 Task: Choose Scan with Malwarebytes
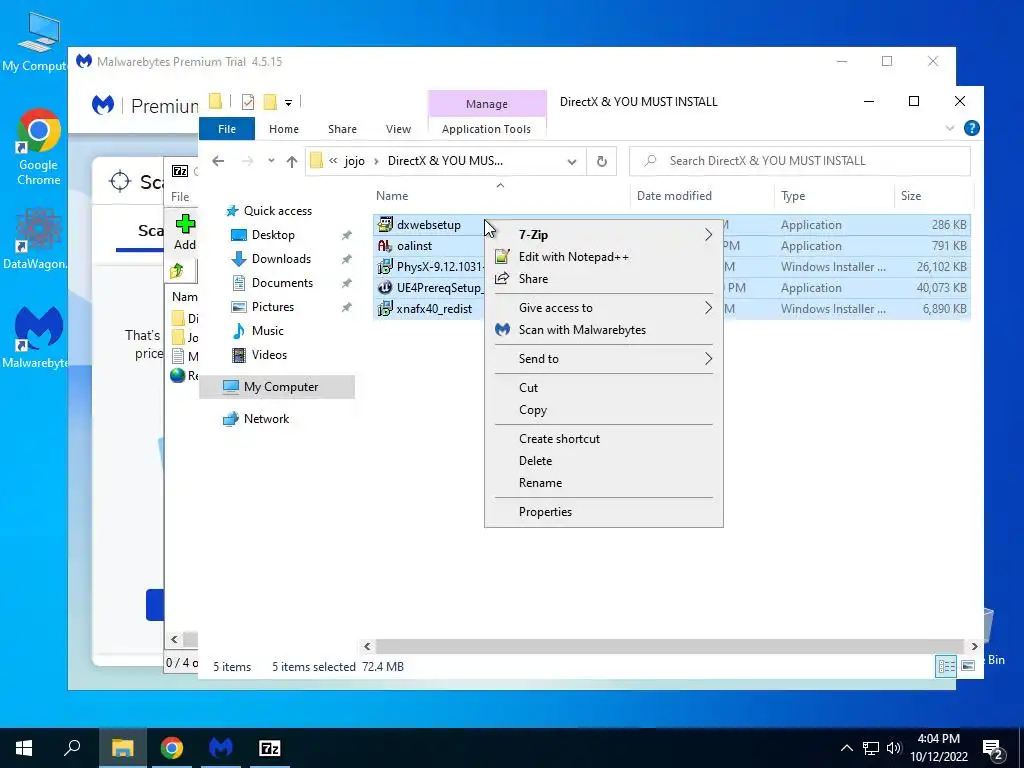pos(603,330)
